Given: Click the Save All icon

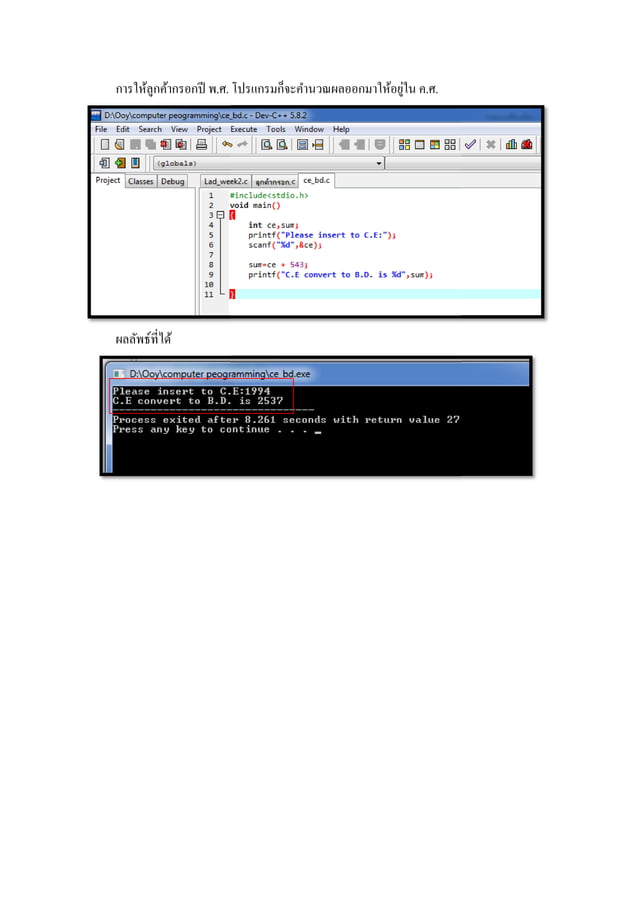Looking at the screenshot, I should [x=150, y=144].
